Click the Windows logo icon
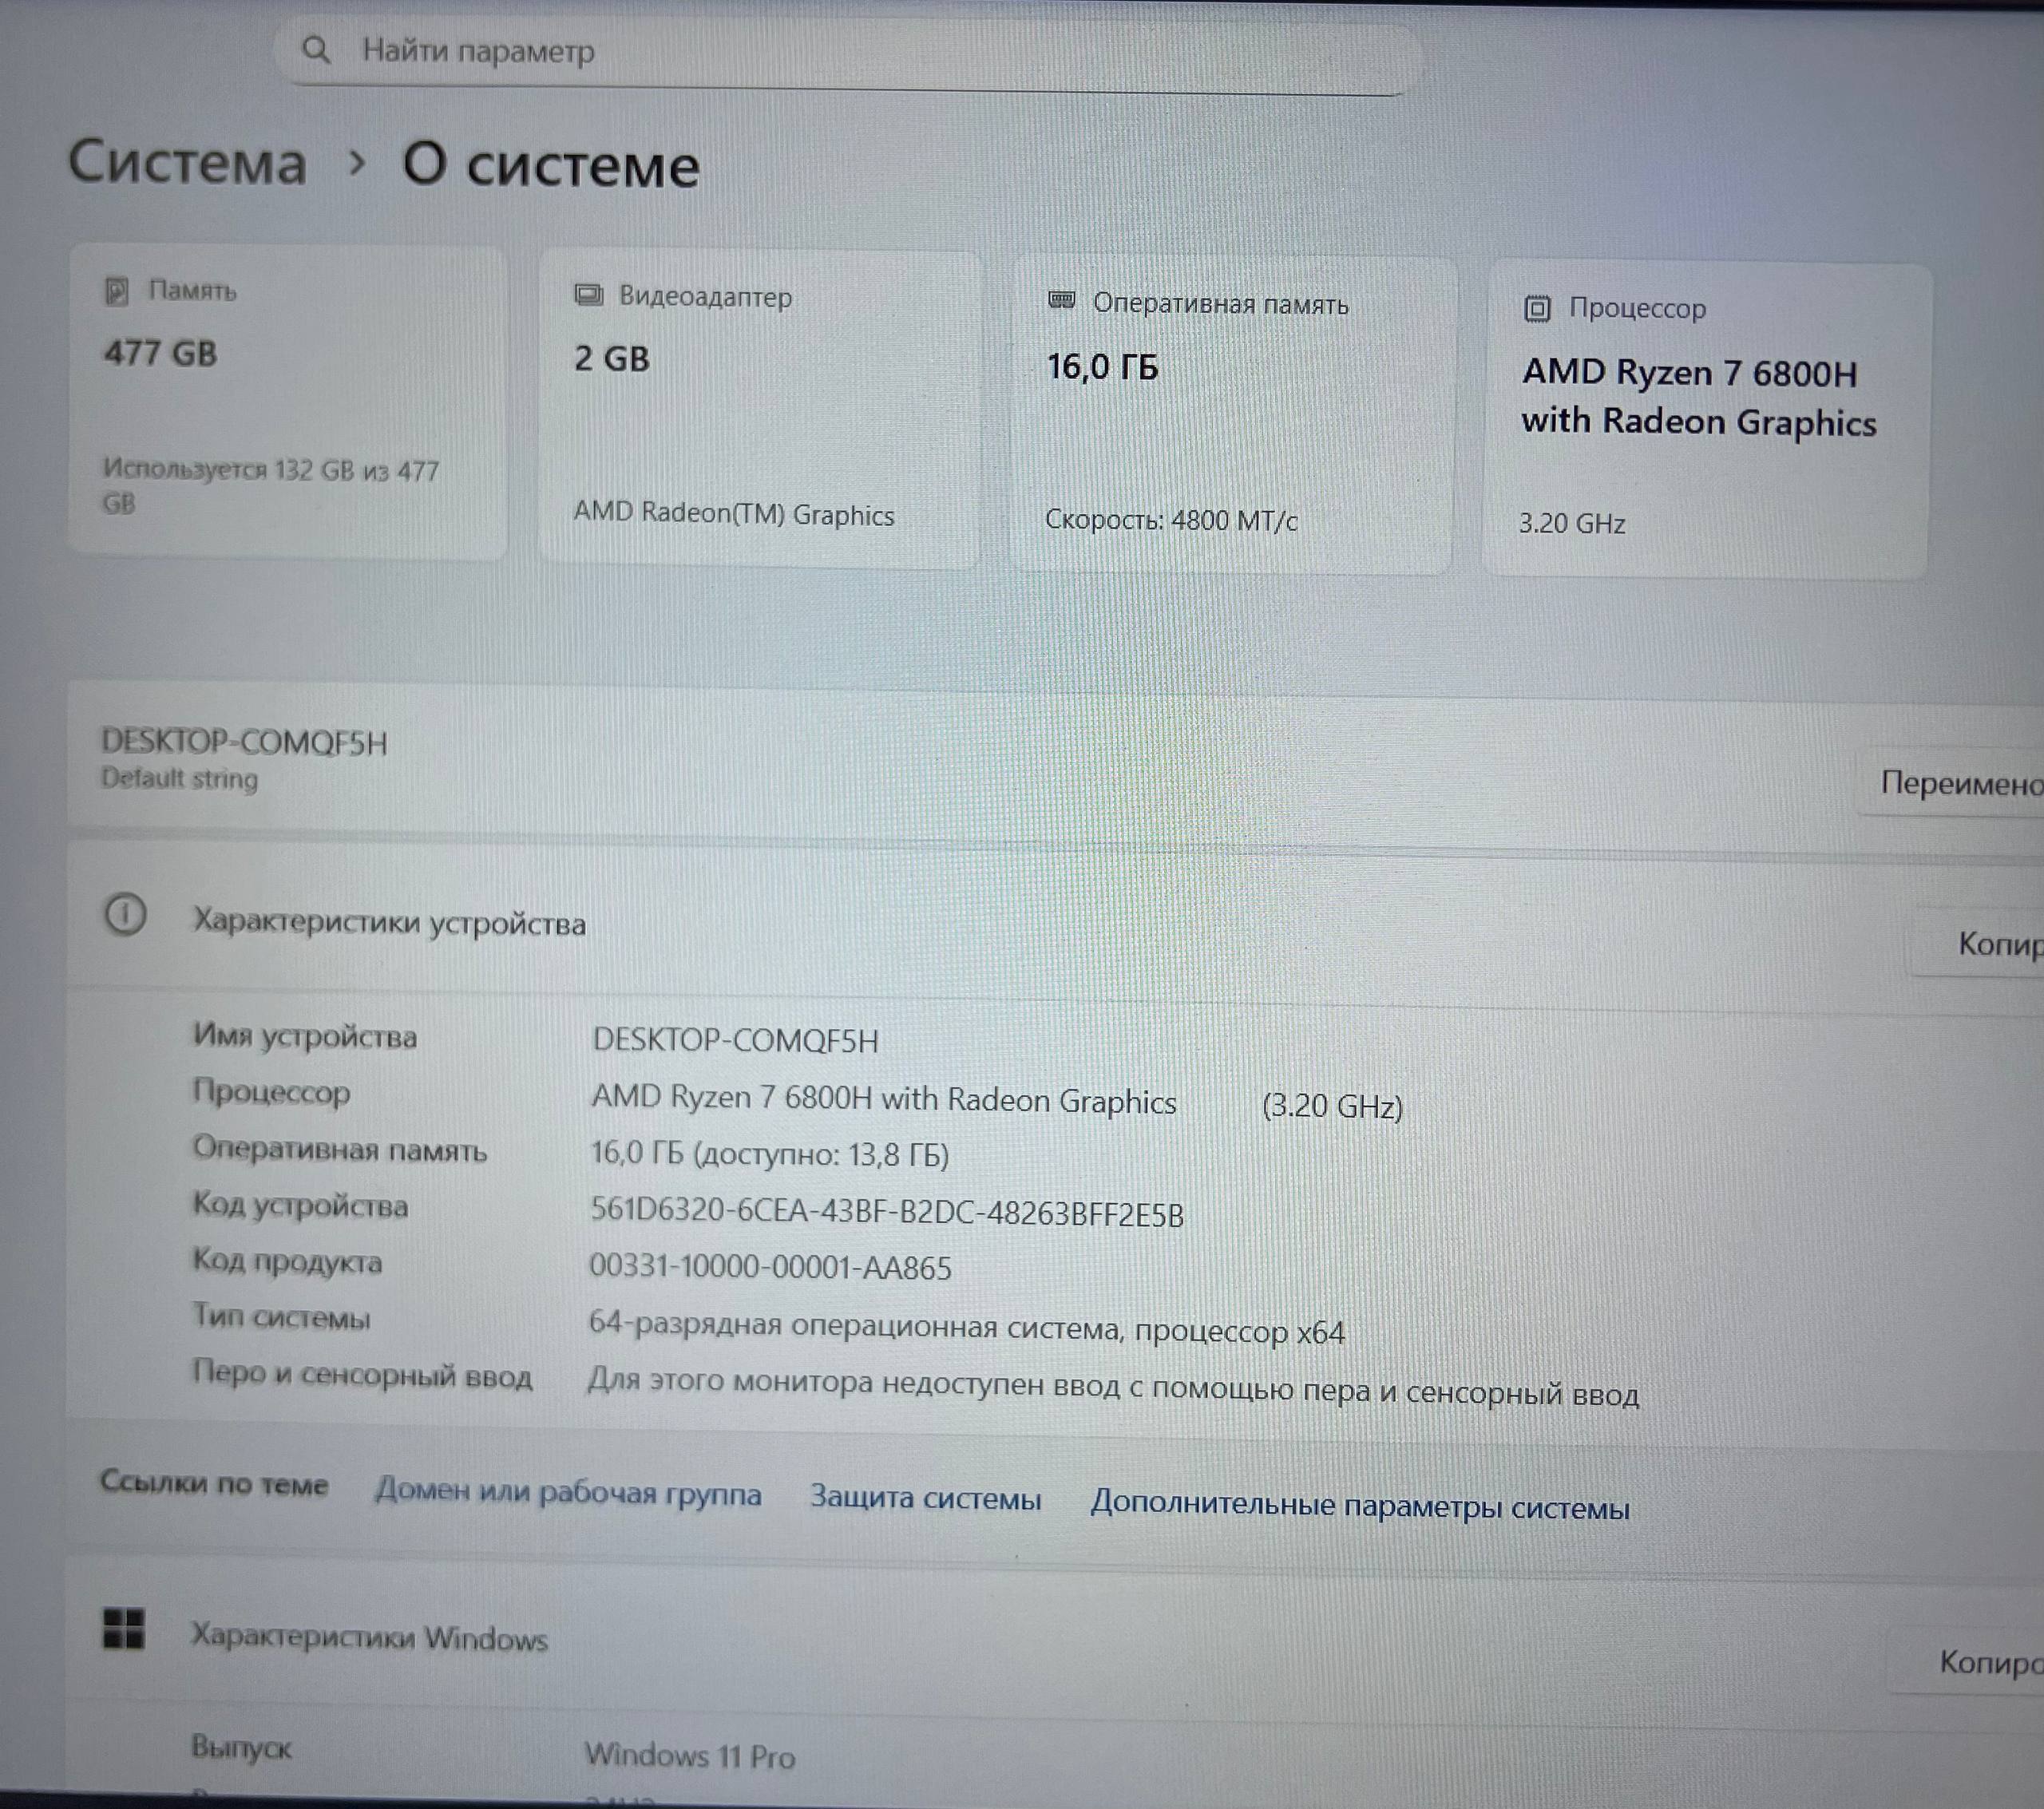2044x1809 pixels. (x=124, y=1628)
